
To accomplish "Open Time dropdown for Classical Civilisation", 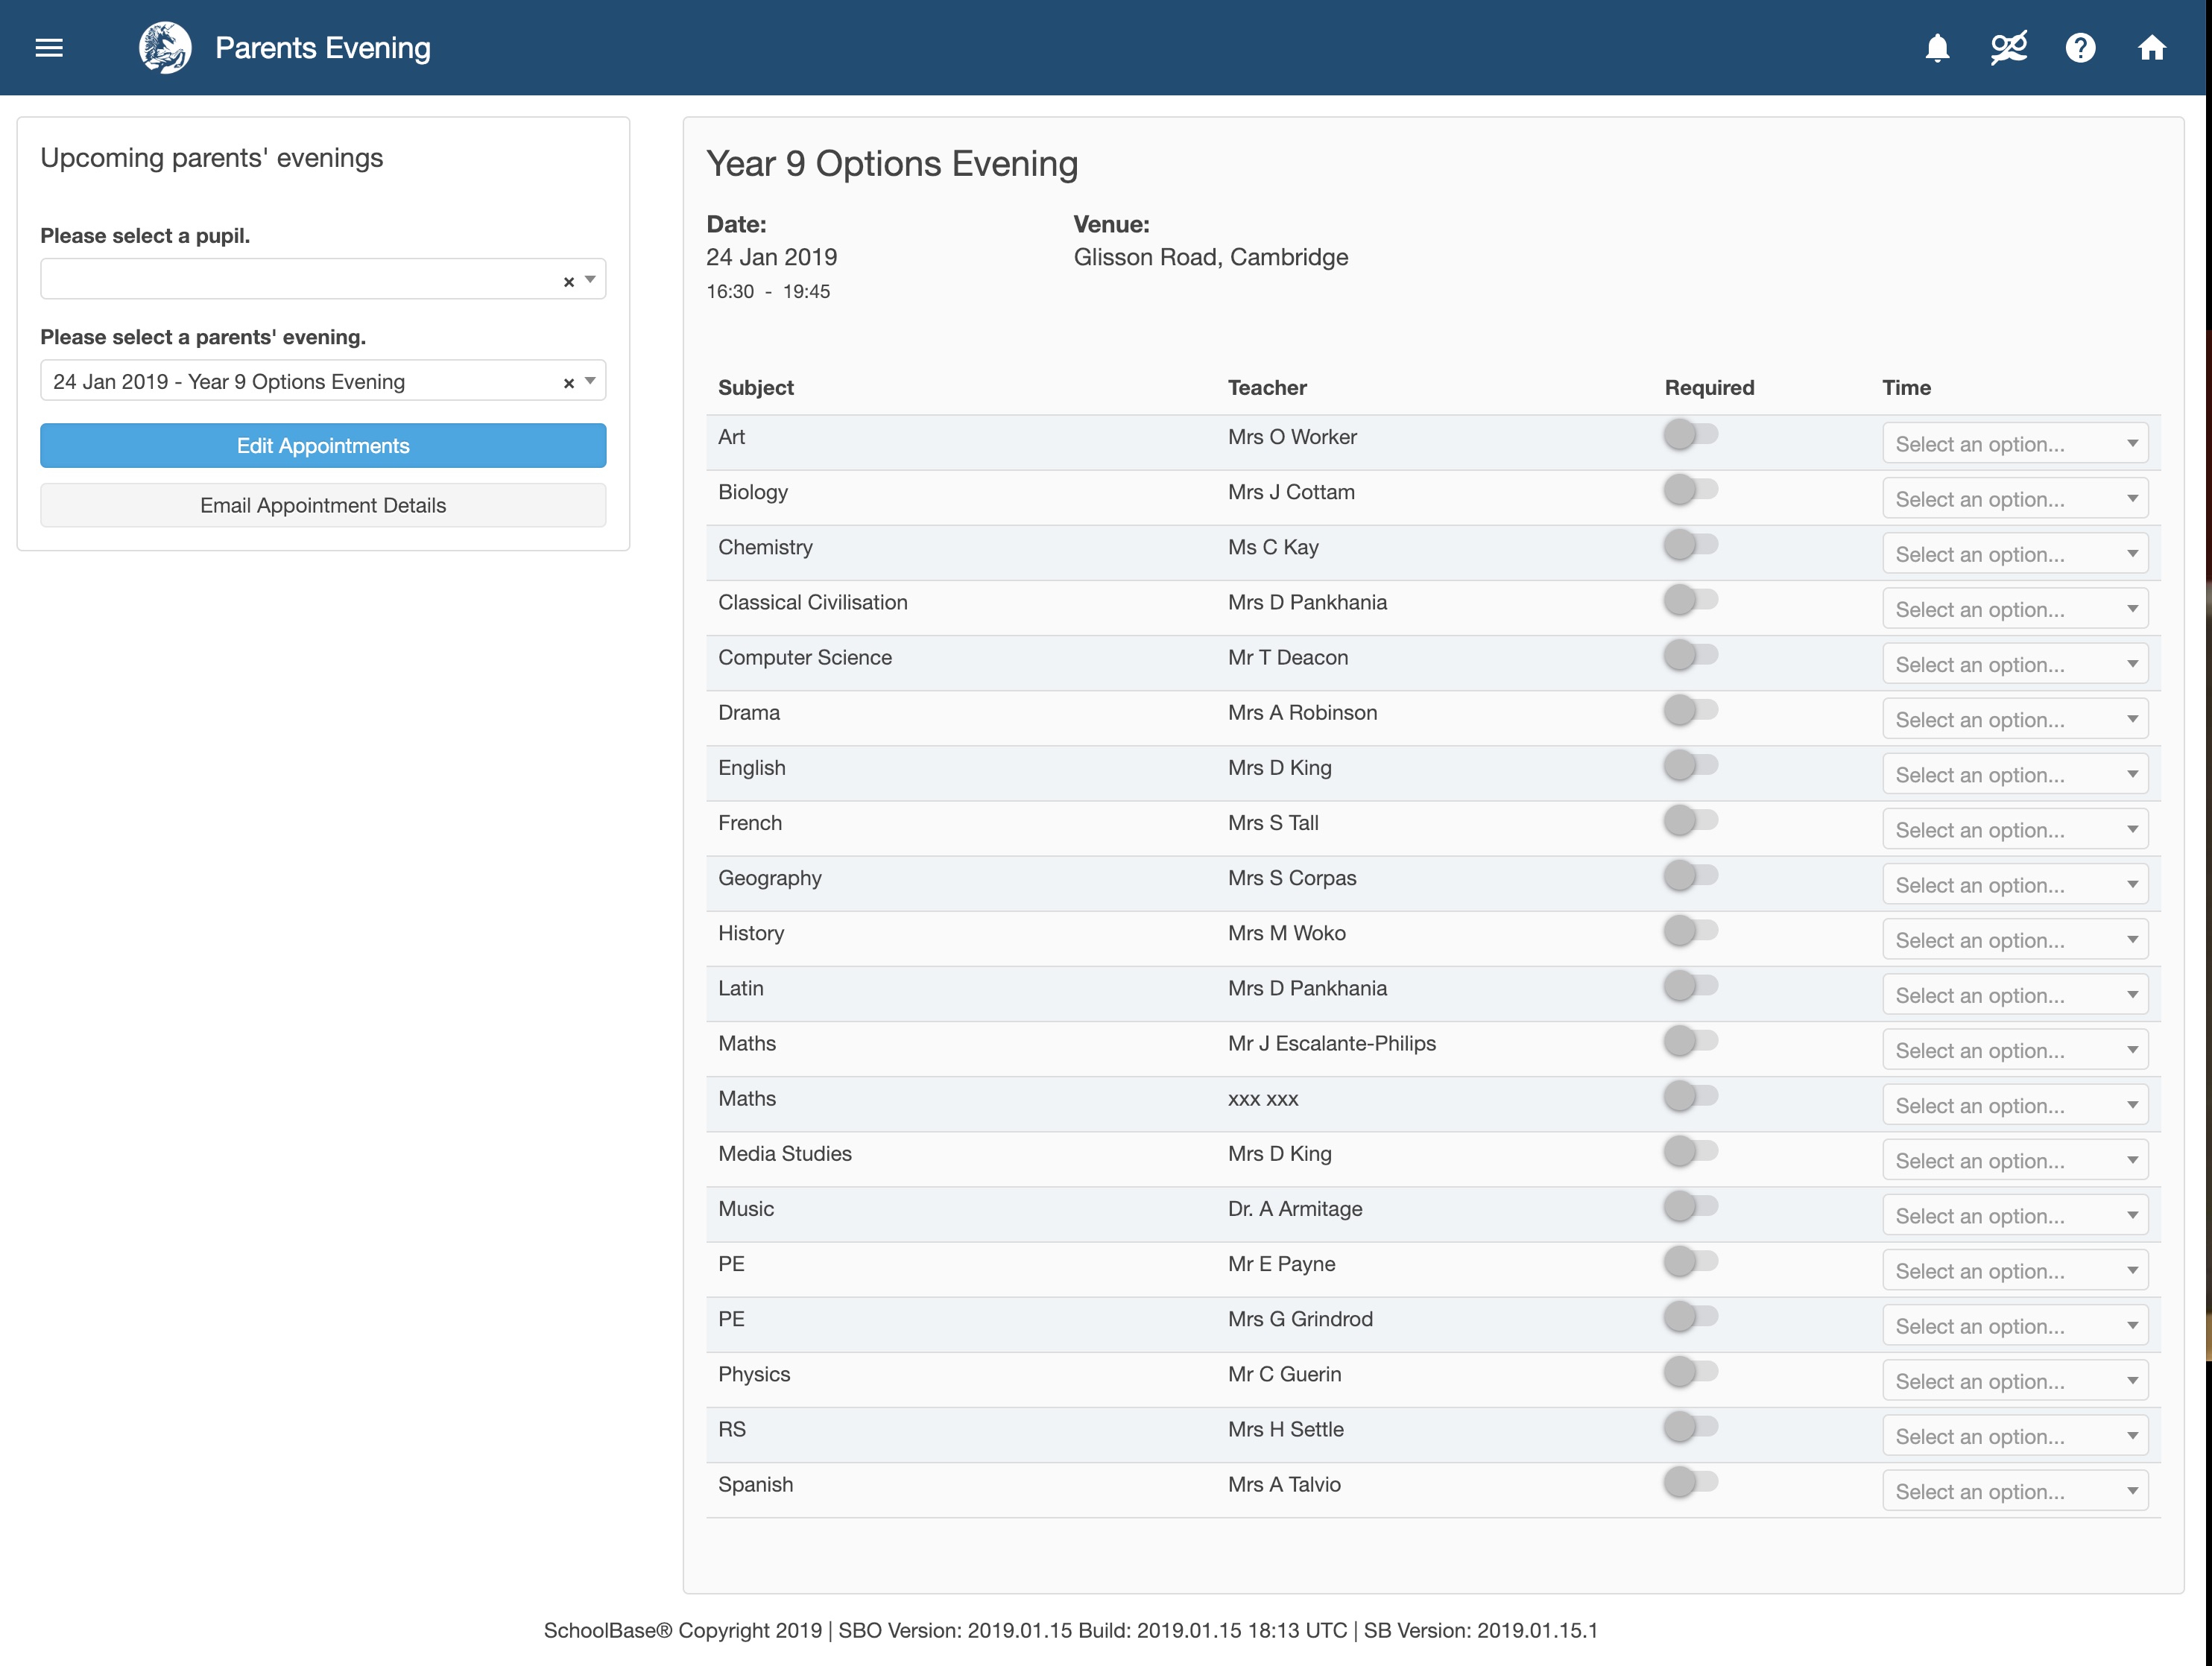I will 2015,608.
